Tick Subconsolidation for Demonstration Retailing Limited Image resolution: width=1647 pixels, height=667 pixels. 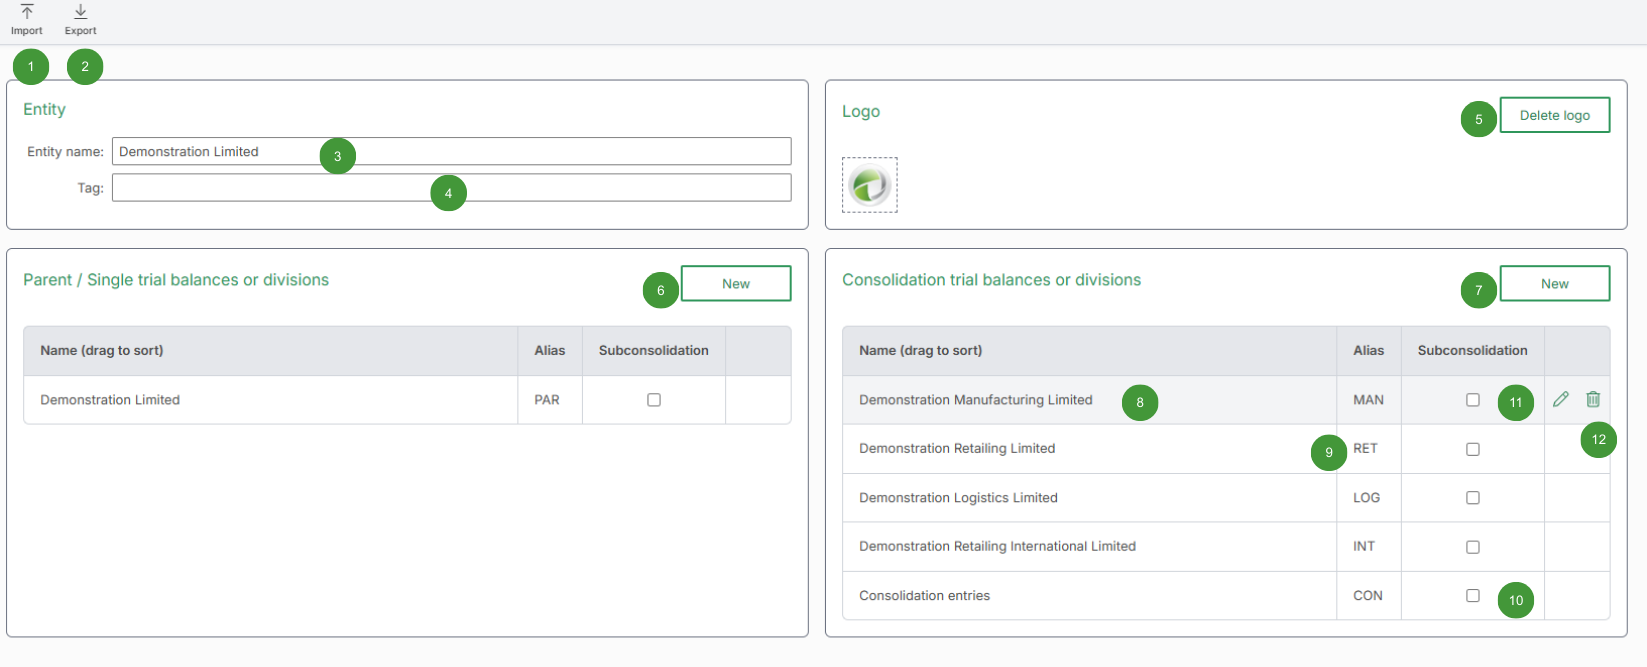point(1472,449)
